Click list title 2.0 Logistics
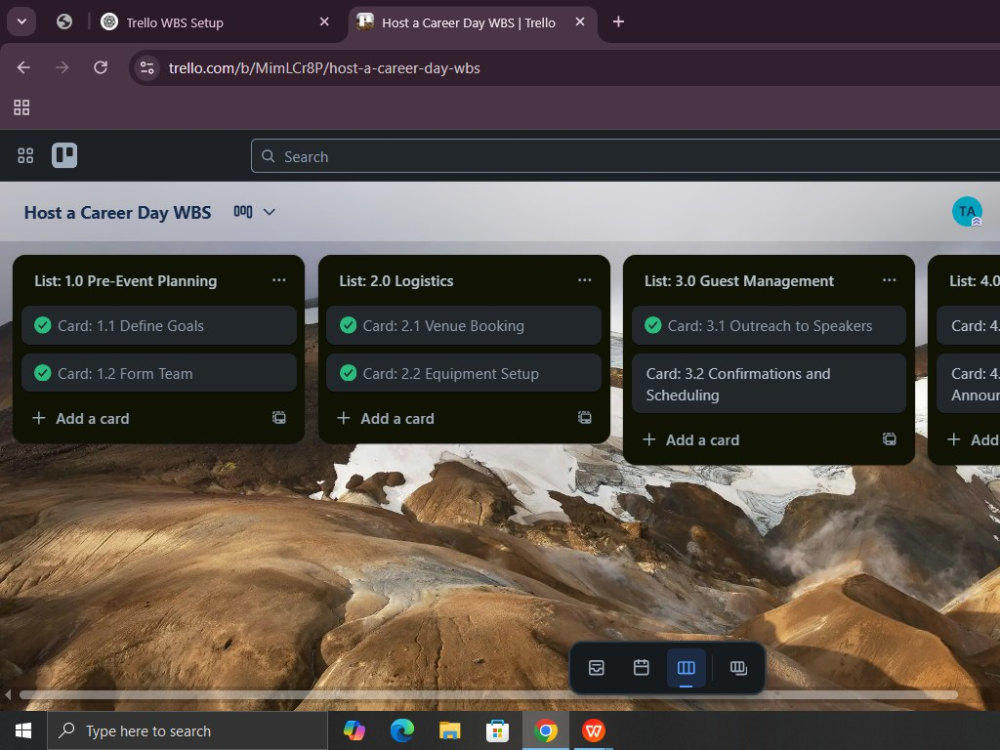The width and height of the screenshot is (1000, 750). 396,281
